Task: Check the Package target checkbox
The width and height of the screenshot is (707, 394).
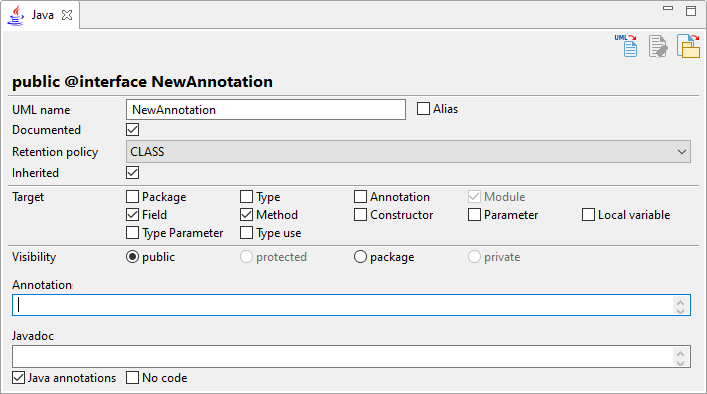Action: [133, 197]
